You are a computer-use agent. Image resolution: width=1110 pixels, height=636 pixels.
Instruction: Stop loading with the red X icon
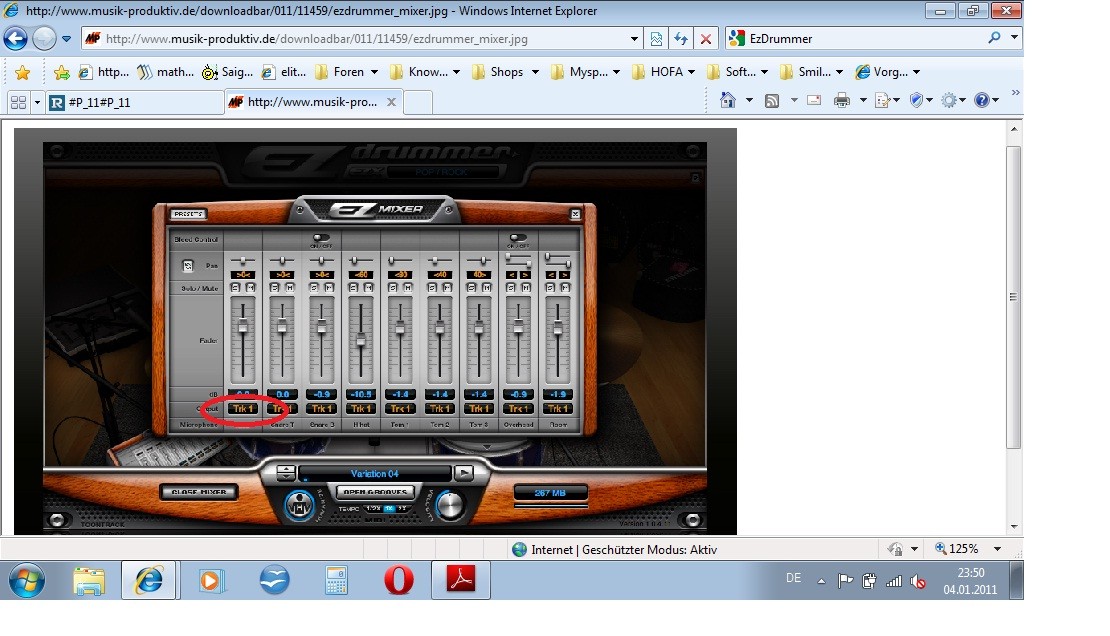pyautogui.click(x=706, y=39)
